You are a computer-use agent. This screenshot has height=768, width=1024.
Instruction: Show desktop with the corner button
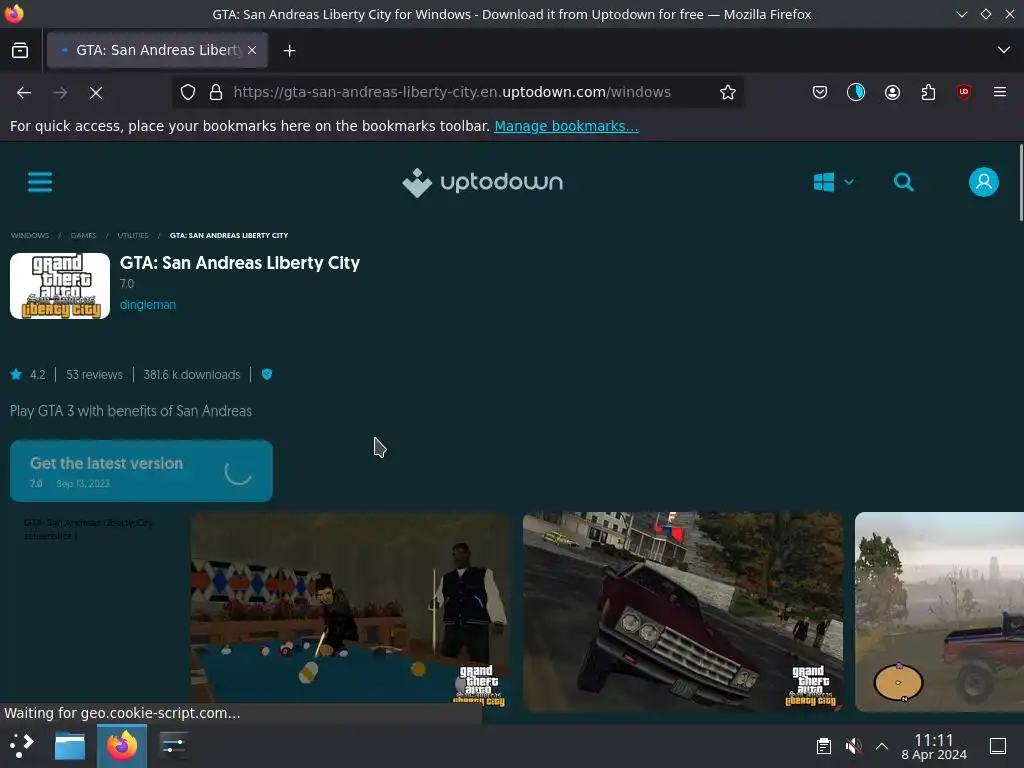point(998,746)
